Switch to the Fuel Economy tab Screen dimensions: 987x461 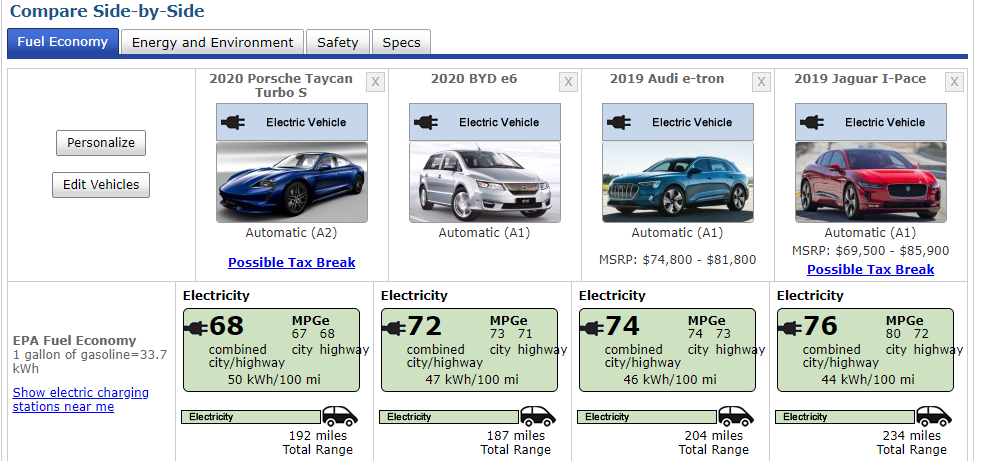[x=63, y=42]
